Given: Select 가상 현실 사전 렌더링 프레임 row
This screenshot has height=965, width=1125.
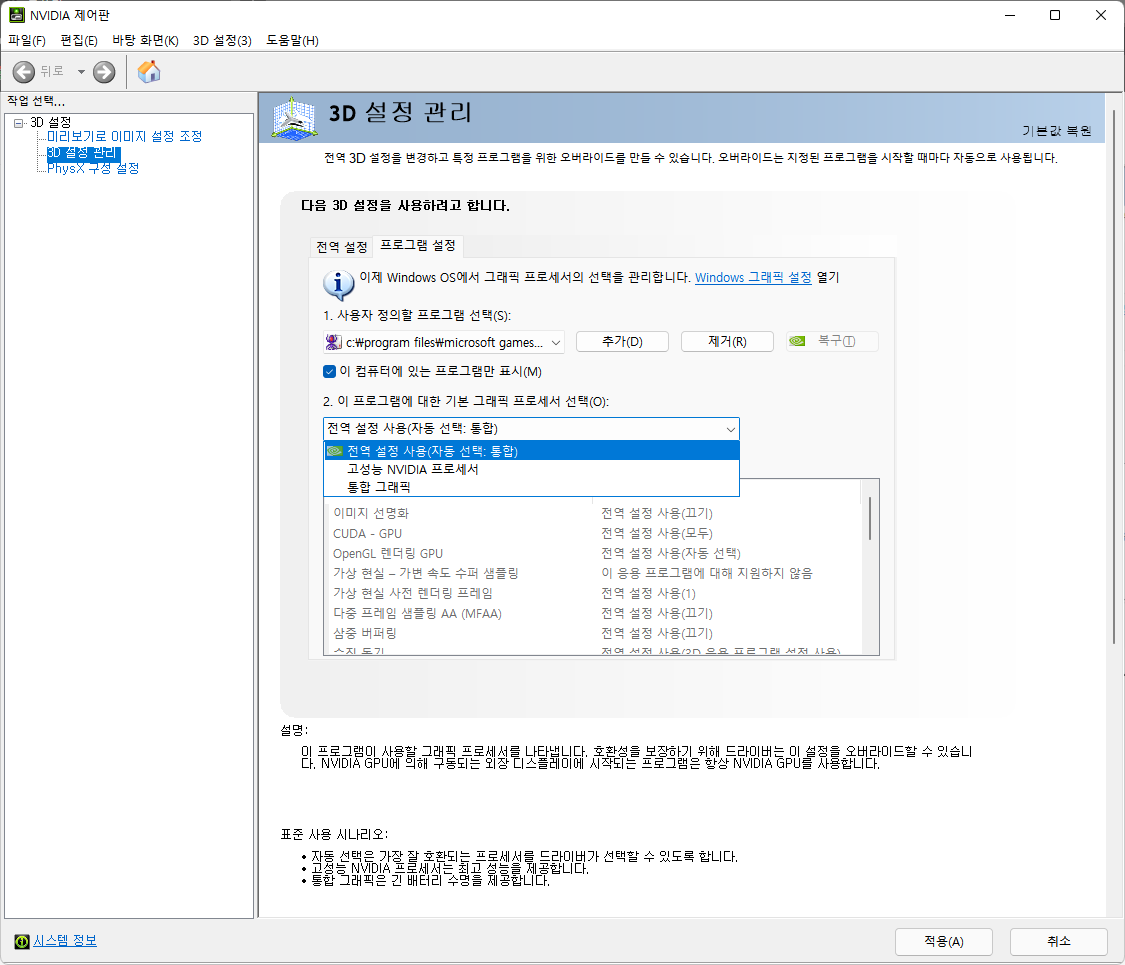Looking at the screenshot, I should [x=593, y=593].
